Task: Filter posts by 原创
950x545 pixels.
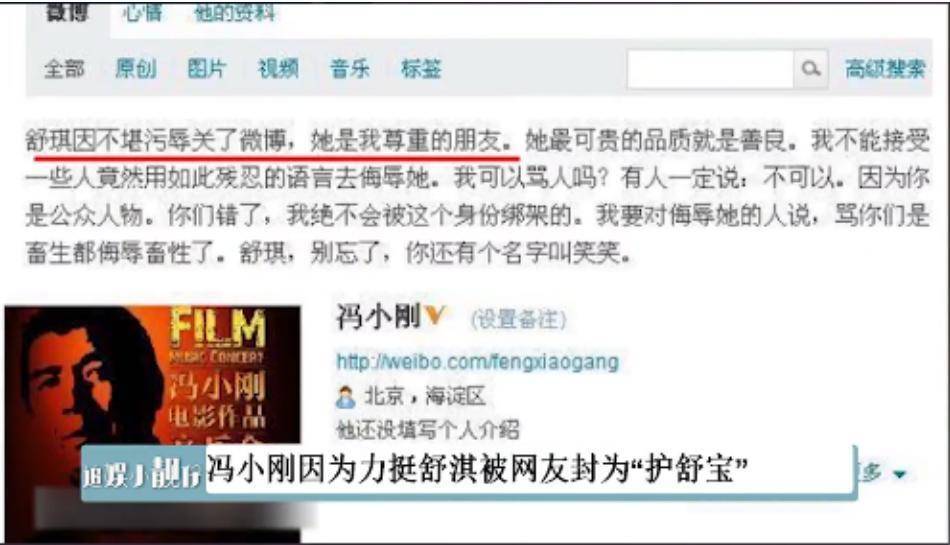Action: point(136,69)
